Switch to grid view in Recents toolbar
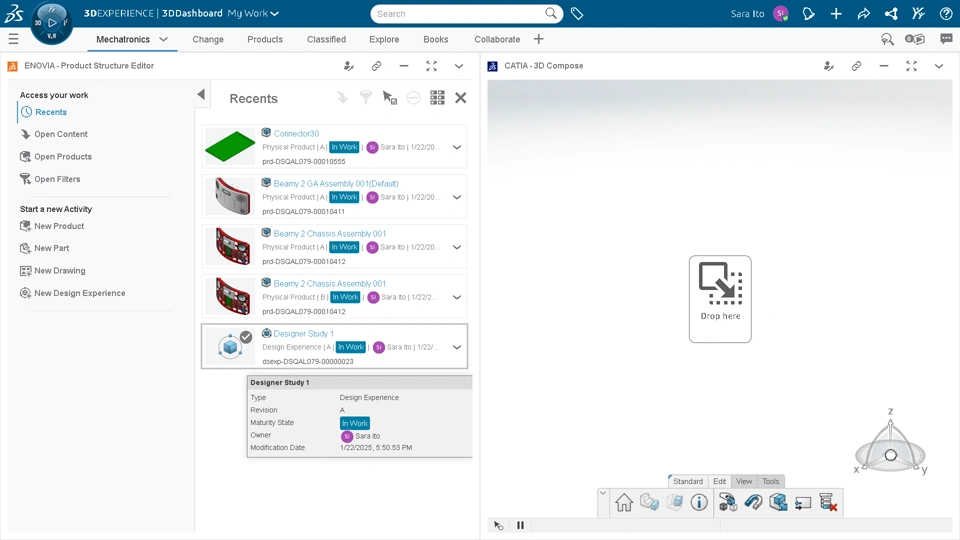The width and height of the screenshot is (960, 540). (437, 97)
